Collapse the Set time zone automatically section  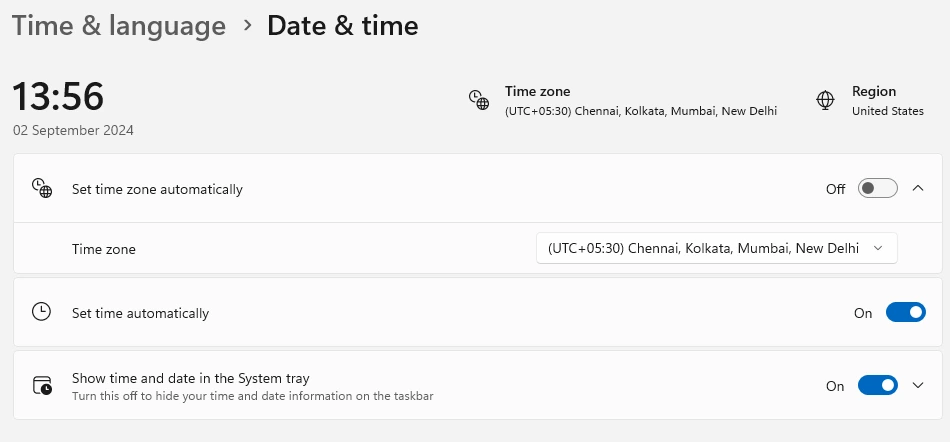918,188
